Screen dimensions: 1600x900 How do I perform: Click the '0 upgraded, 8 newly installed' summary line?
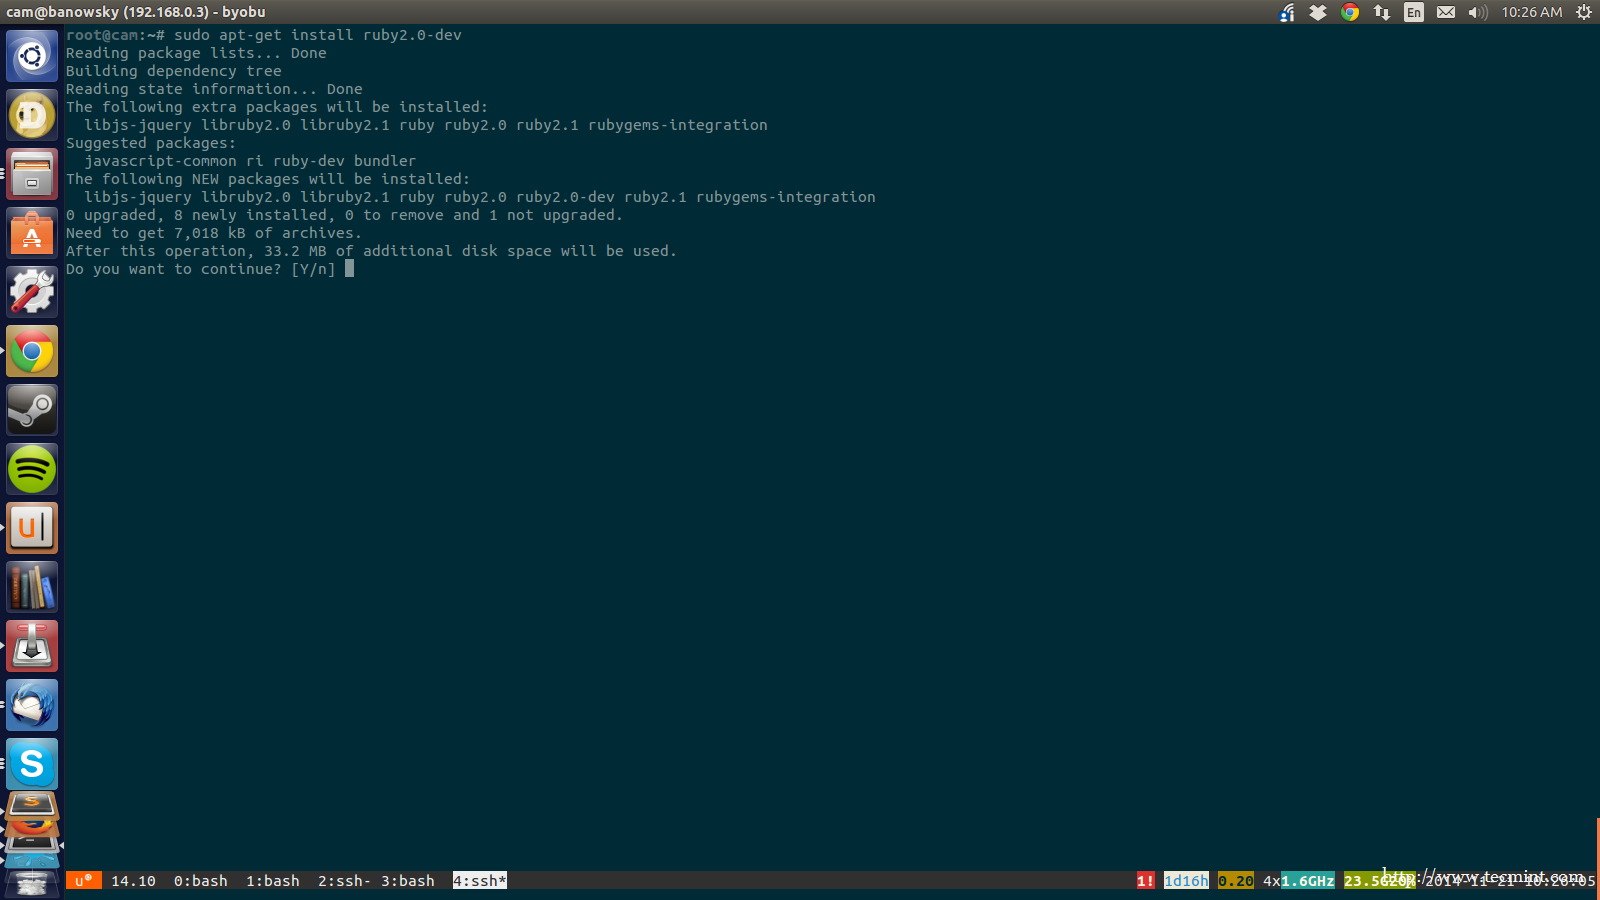[x=344, y=215]
